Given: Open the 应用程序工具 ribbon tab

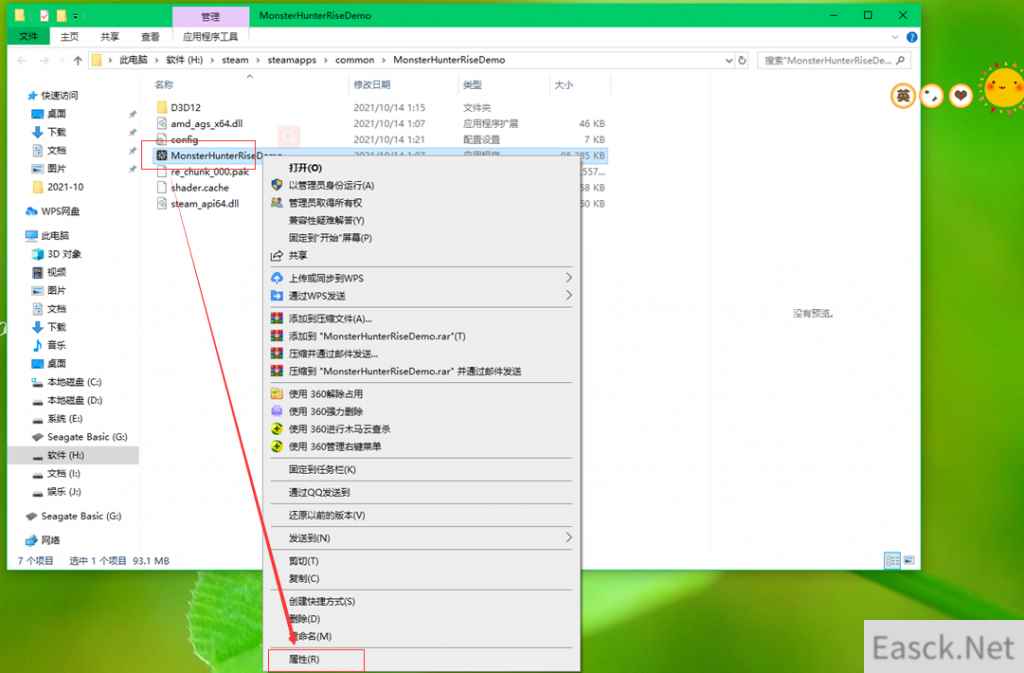Looking at the screenshot, I should pyautogui.click(x=210, y=37).
